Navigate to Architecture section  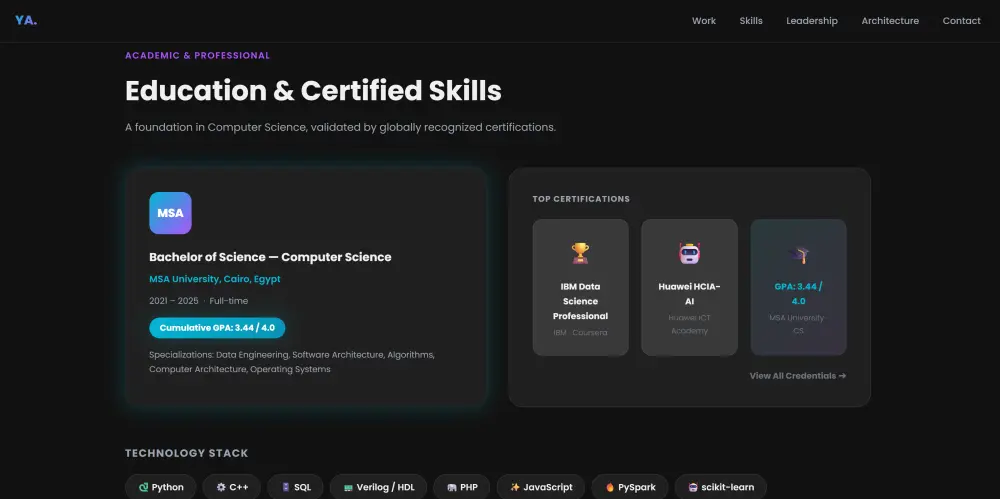click(x=890, y=21)
